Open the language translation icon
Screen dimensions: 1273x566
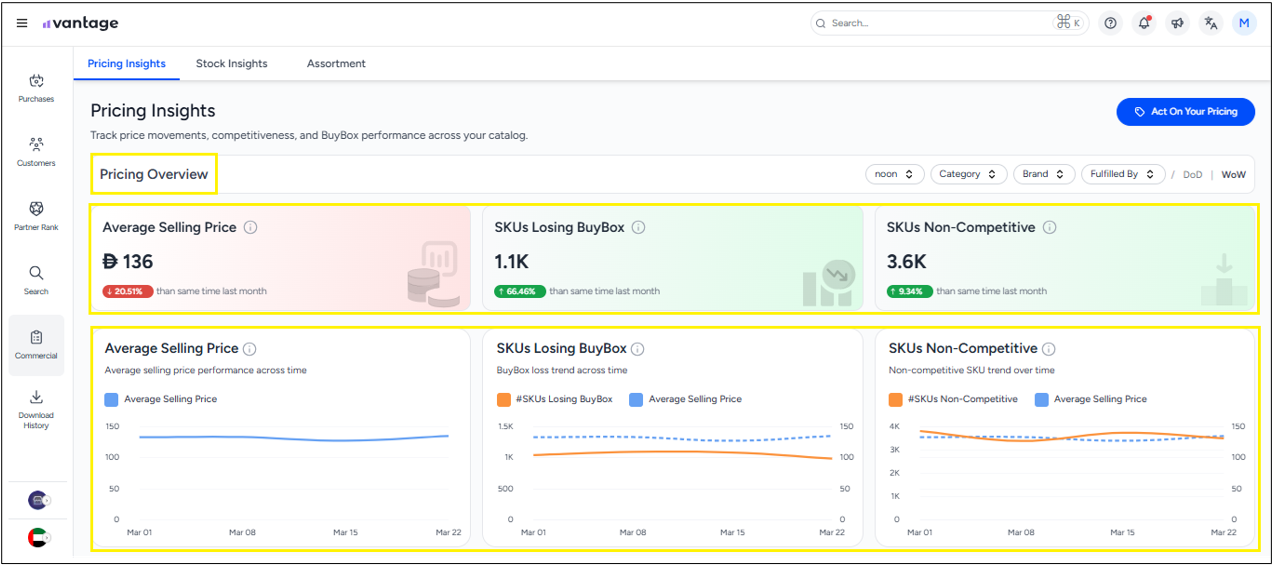[1211, 23]
